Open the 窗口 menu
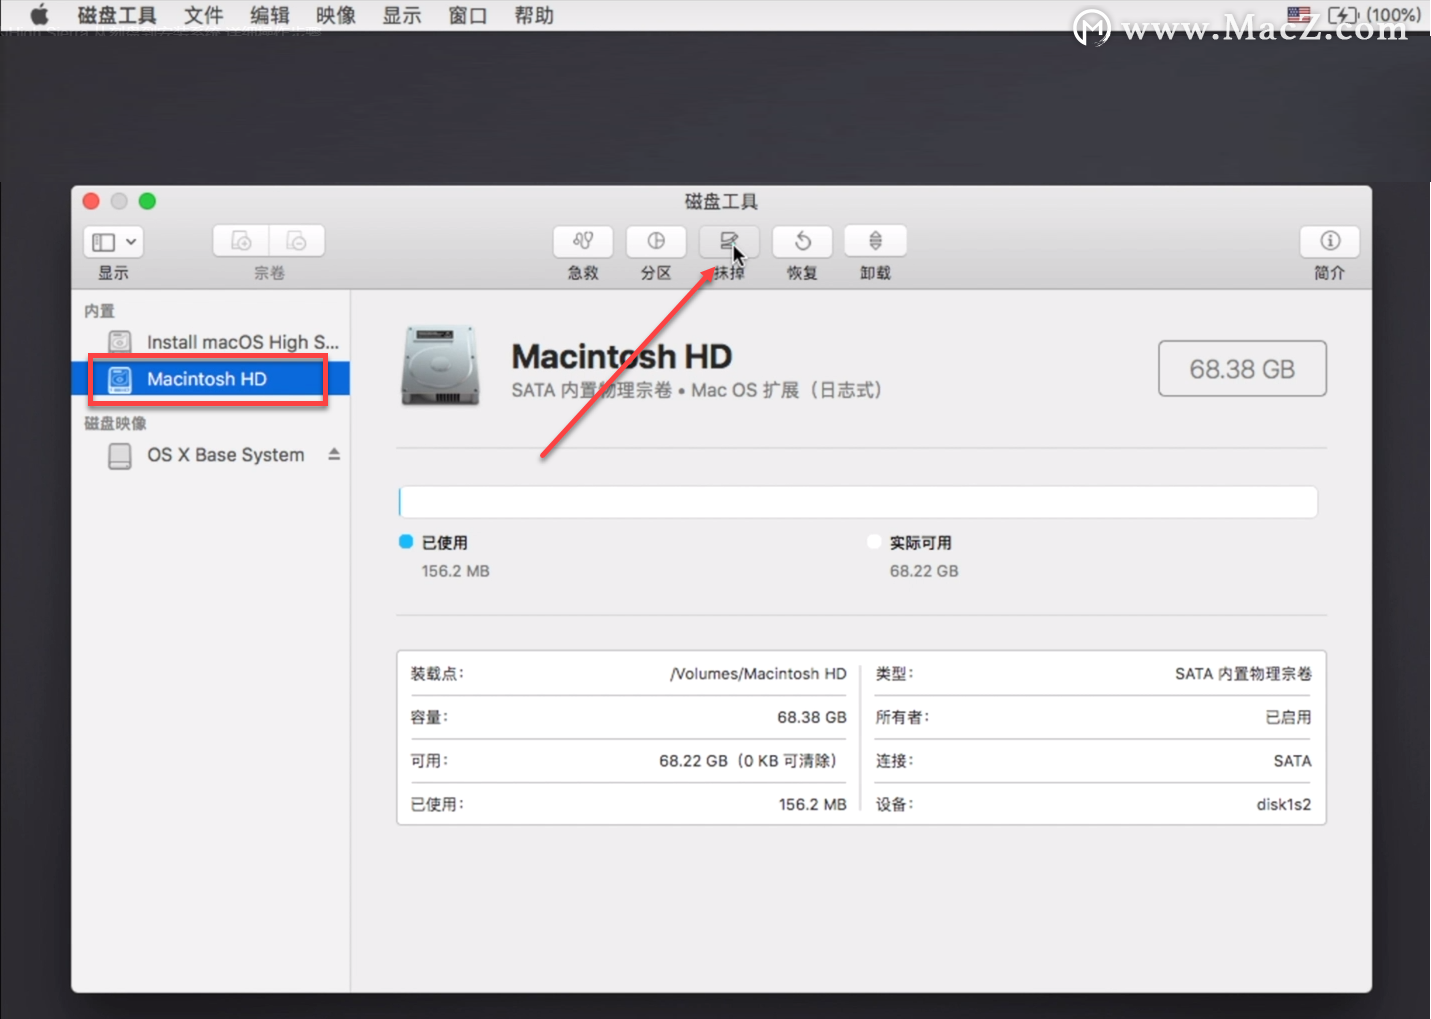 467,15
